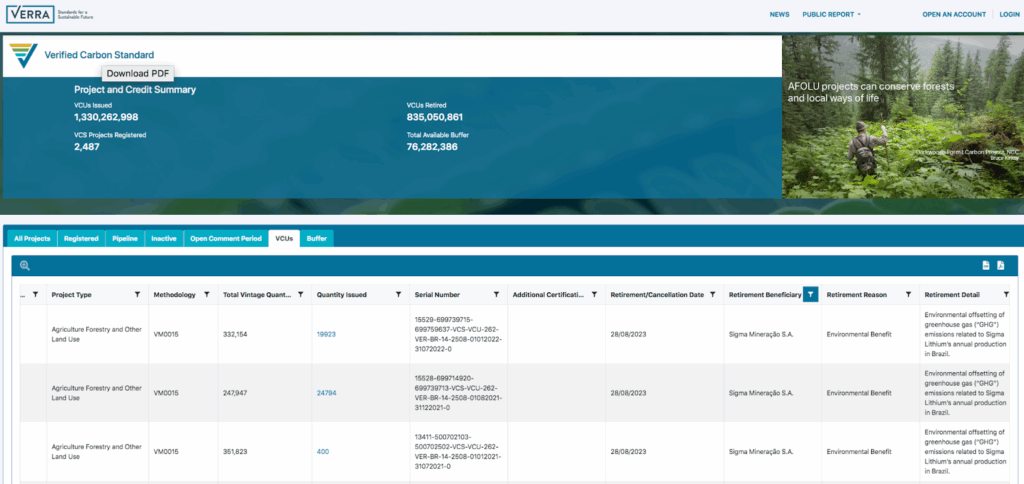Switch to the Inactive tab
The height and width of the screenshot is (484, 1024).
tap(164, 238)
